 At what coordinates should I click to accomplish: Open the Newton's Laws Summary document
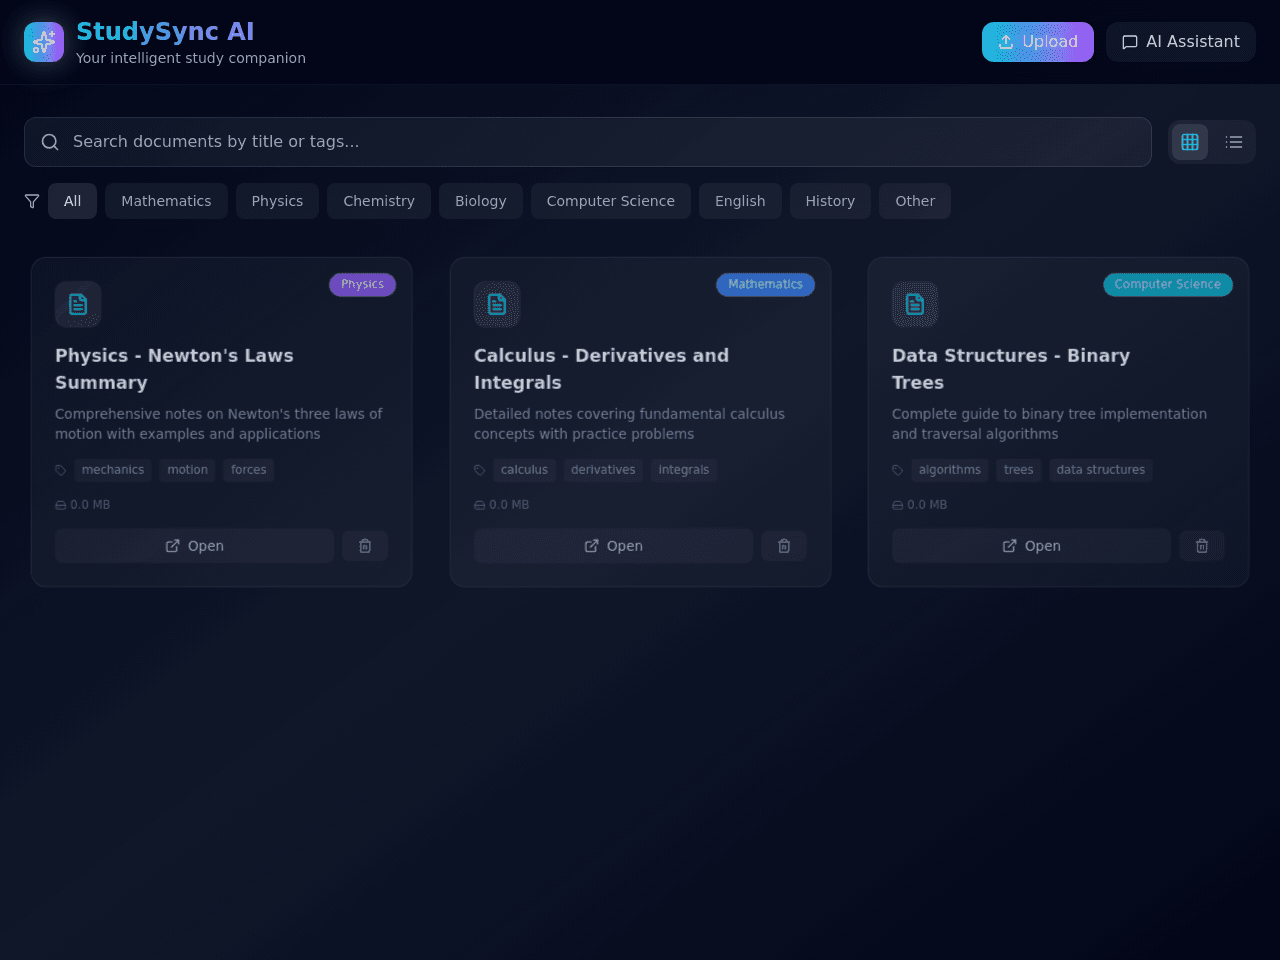point(195,546)
